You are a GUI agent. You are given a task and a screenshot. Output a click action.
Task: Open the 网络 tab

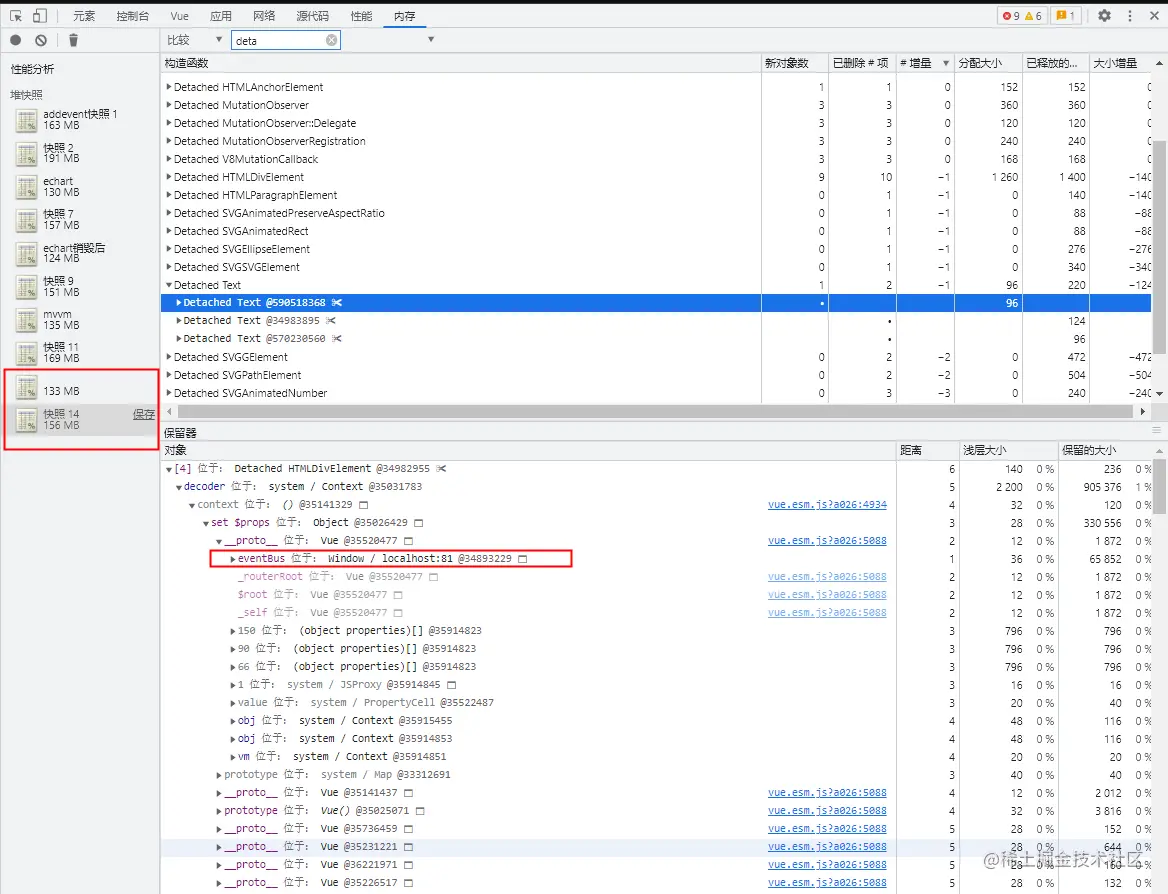tap(264, 16)
